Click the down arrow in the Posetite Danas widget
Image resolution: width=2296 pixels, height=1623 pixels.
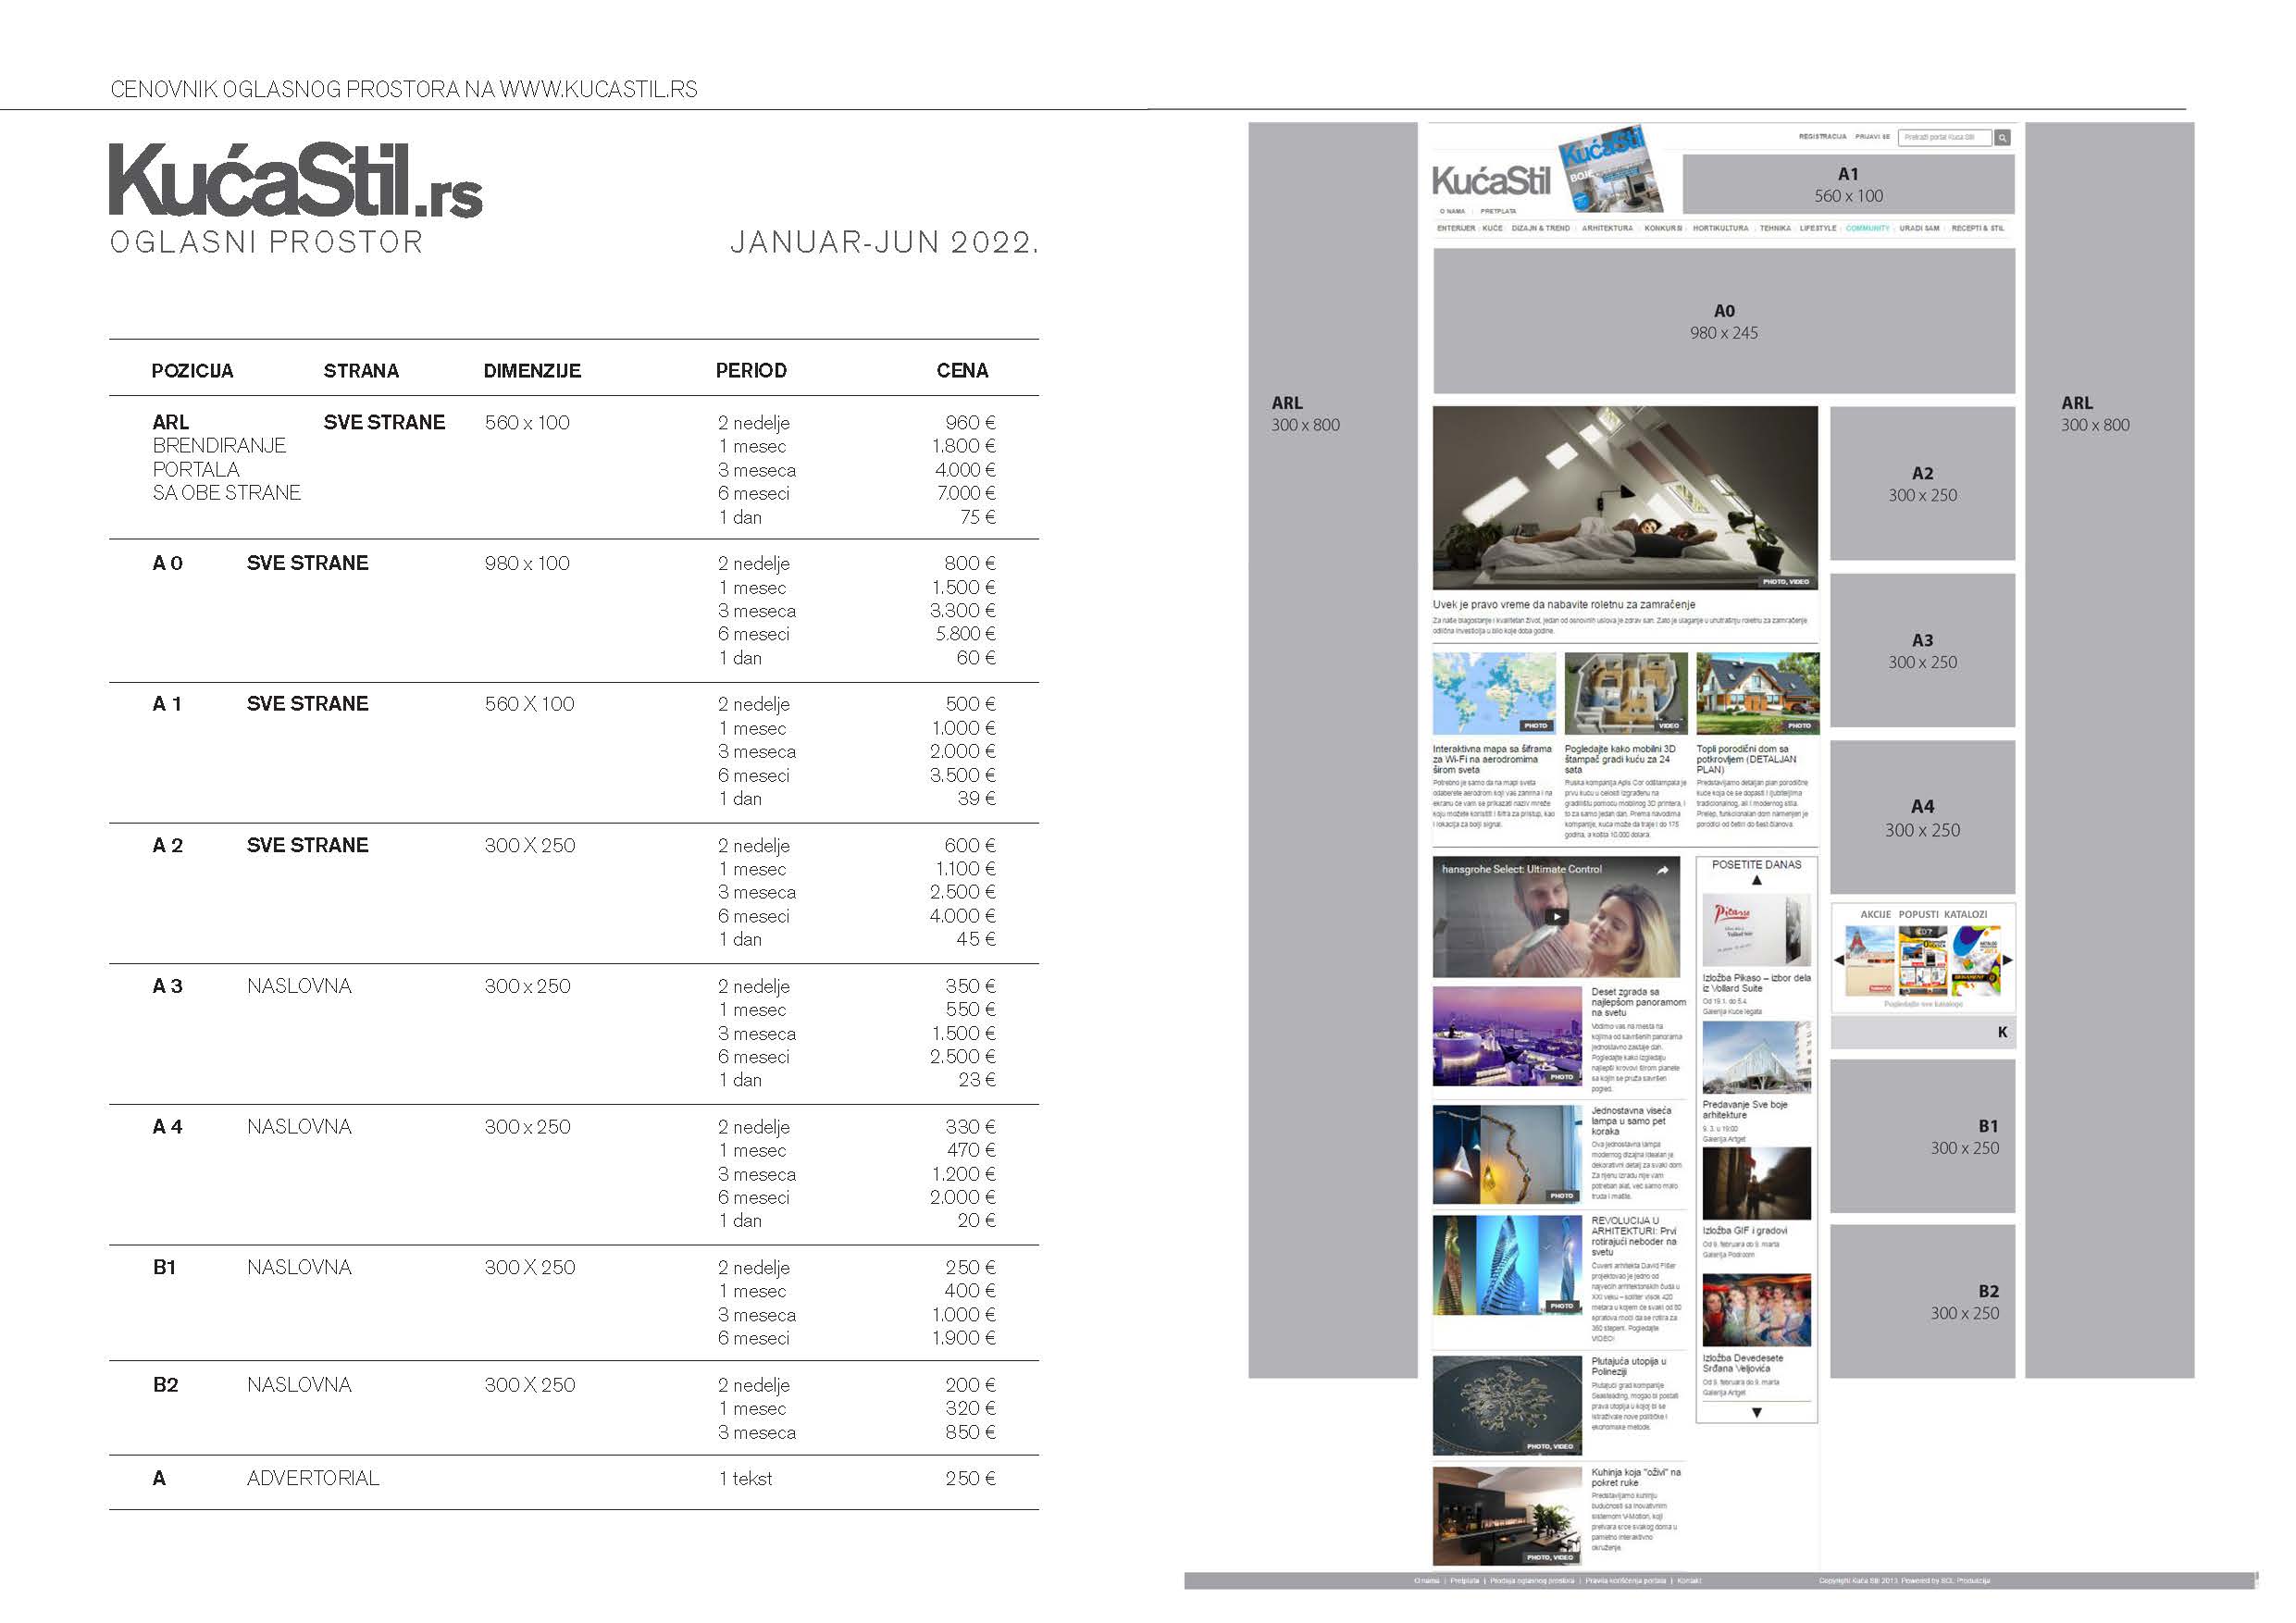pyautogui.click(x=1756, y=1413)
